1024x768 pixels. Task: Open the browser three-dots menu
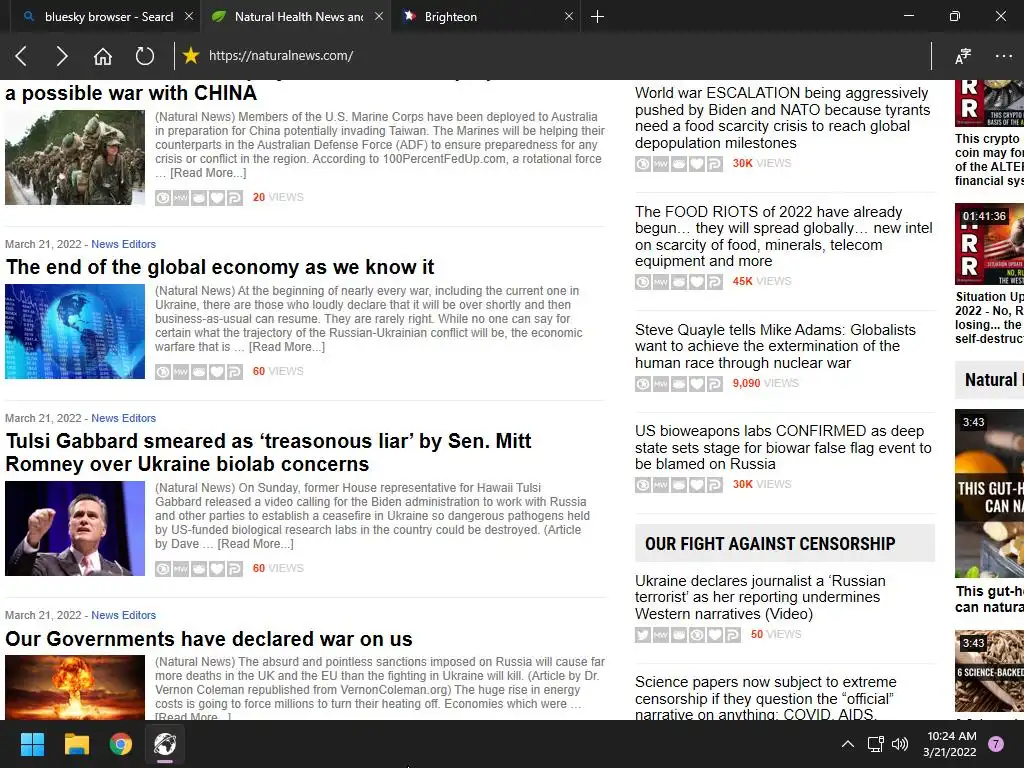[1004, 56]
